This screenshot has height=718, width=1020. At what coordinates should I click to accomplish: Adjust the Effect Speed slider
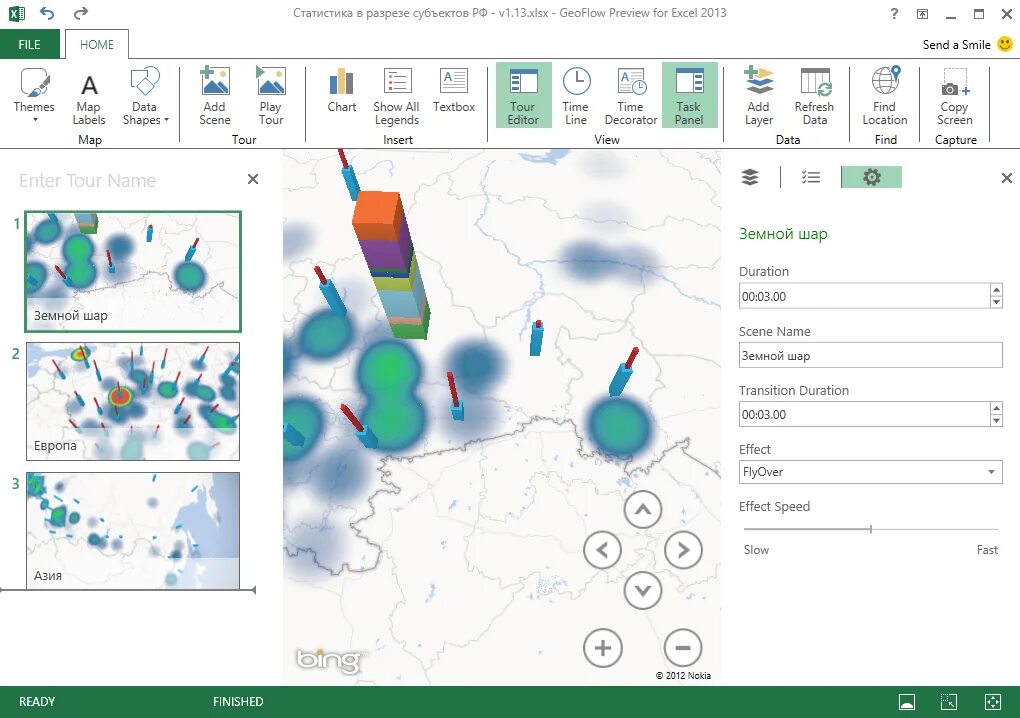(870, 529)
